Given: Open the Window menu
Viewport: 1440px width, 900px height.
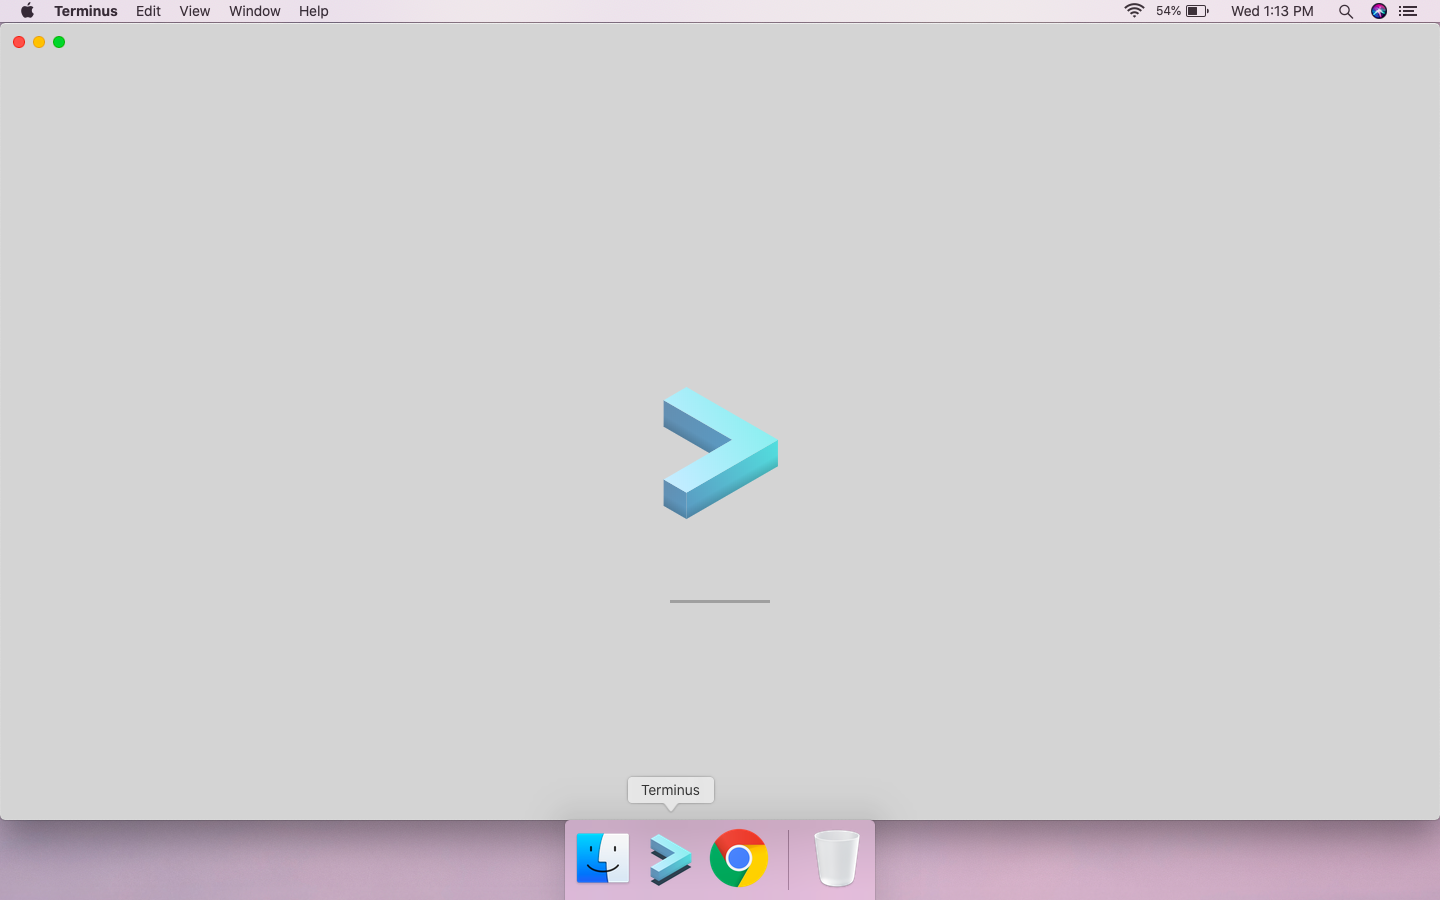Looking at the screenshot, I should pos(254,11).
